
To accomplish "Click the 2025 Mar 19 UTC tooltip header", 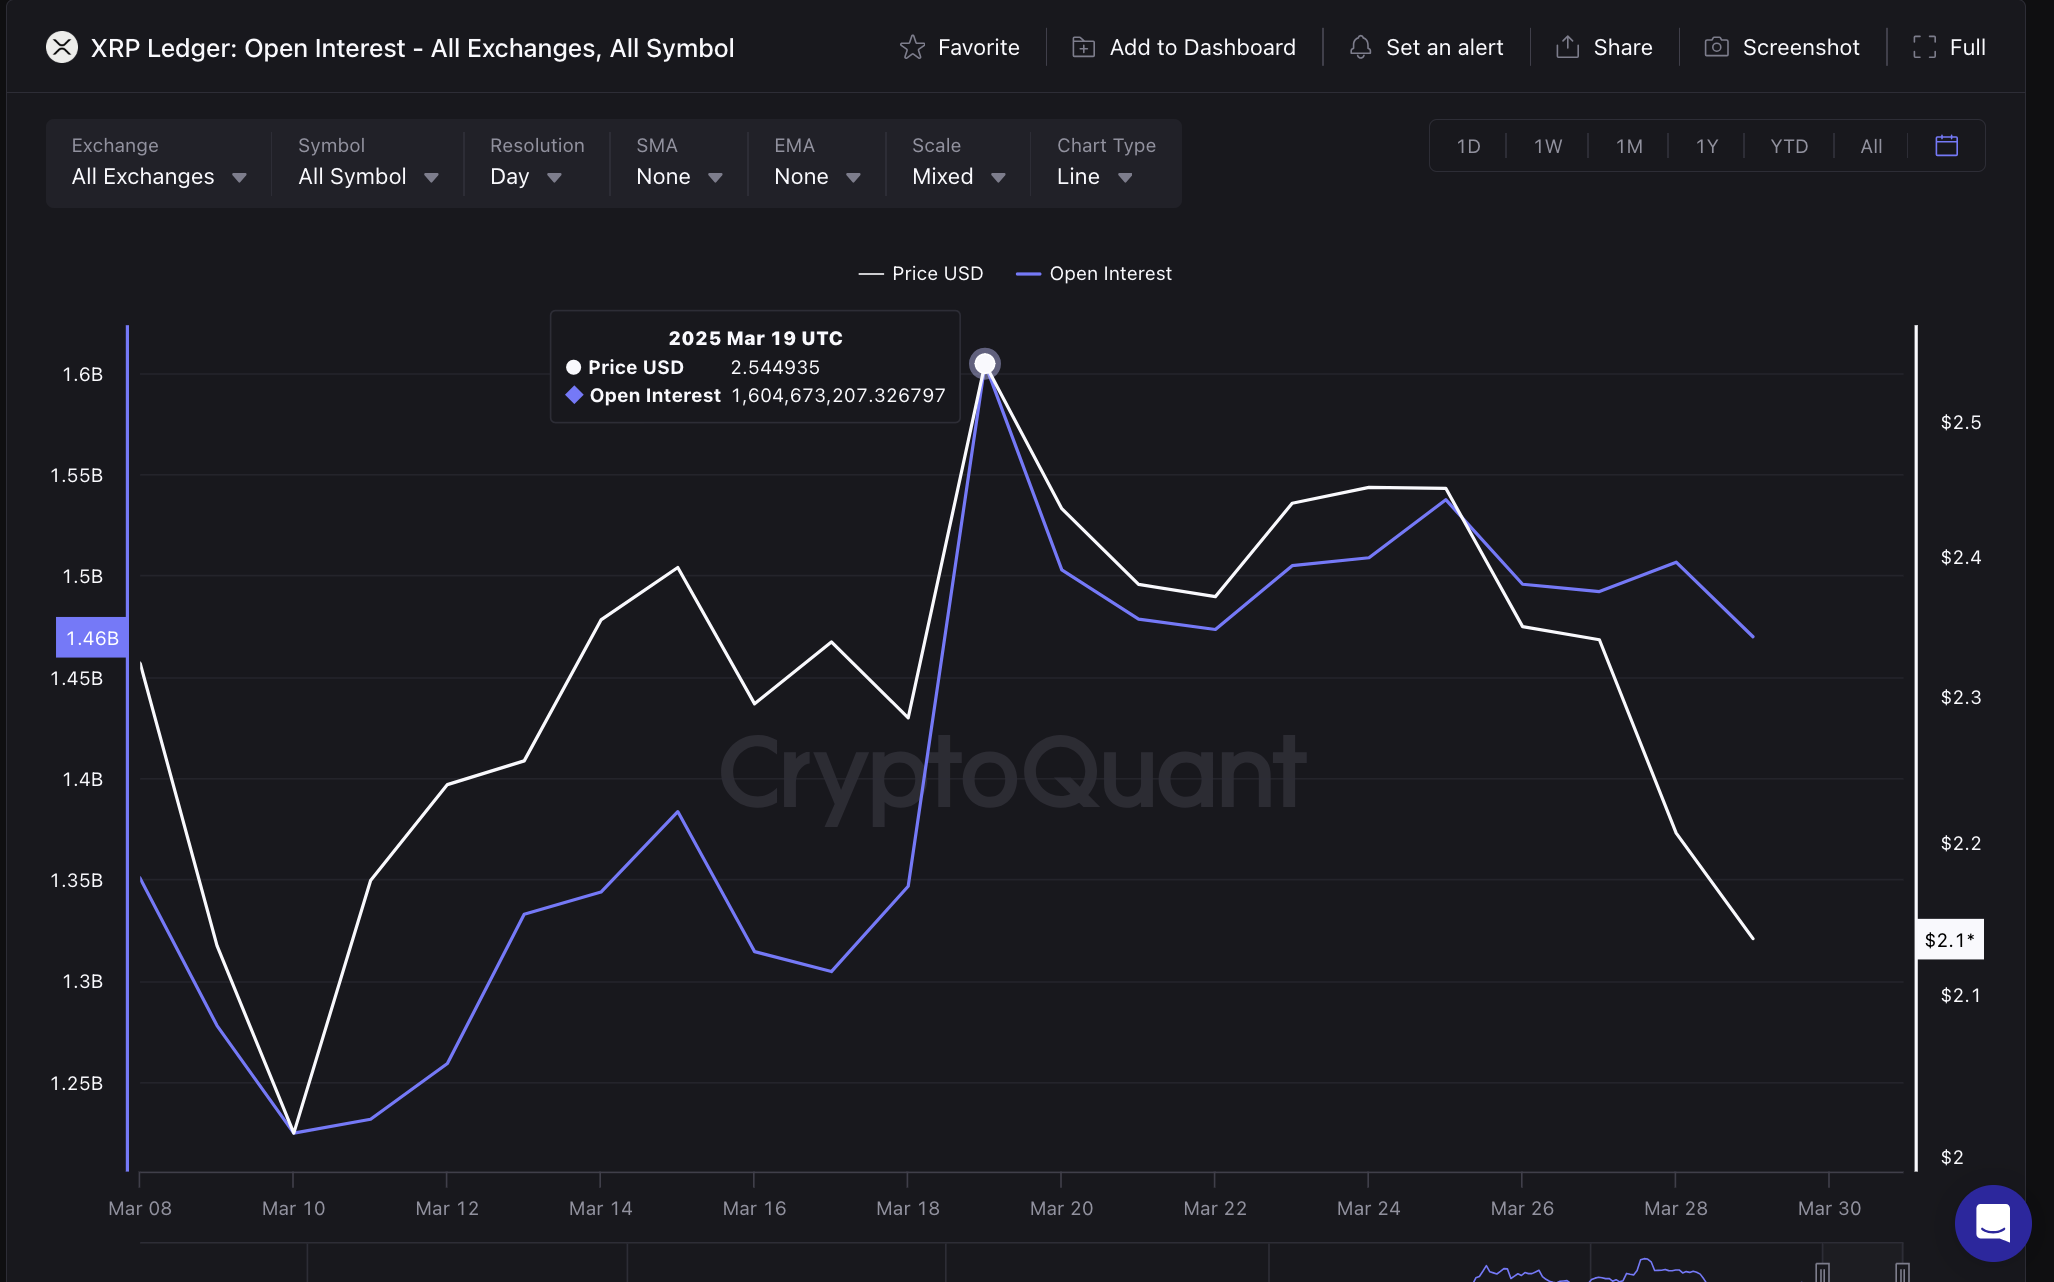I will coord(755,338).
